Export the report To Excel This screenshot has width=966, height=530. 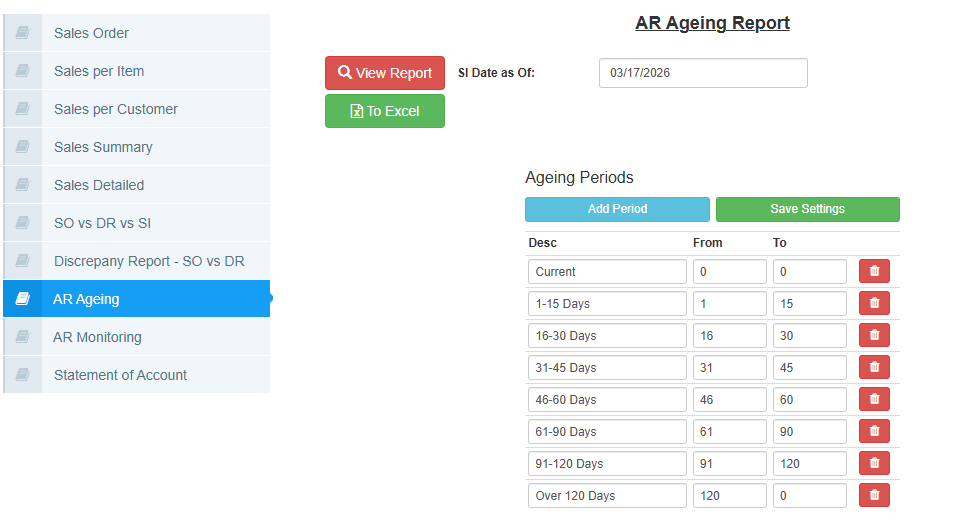[385, 111]
